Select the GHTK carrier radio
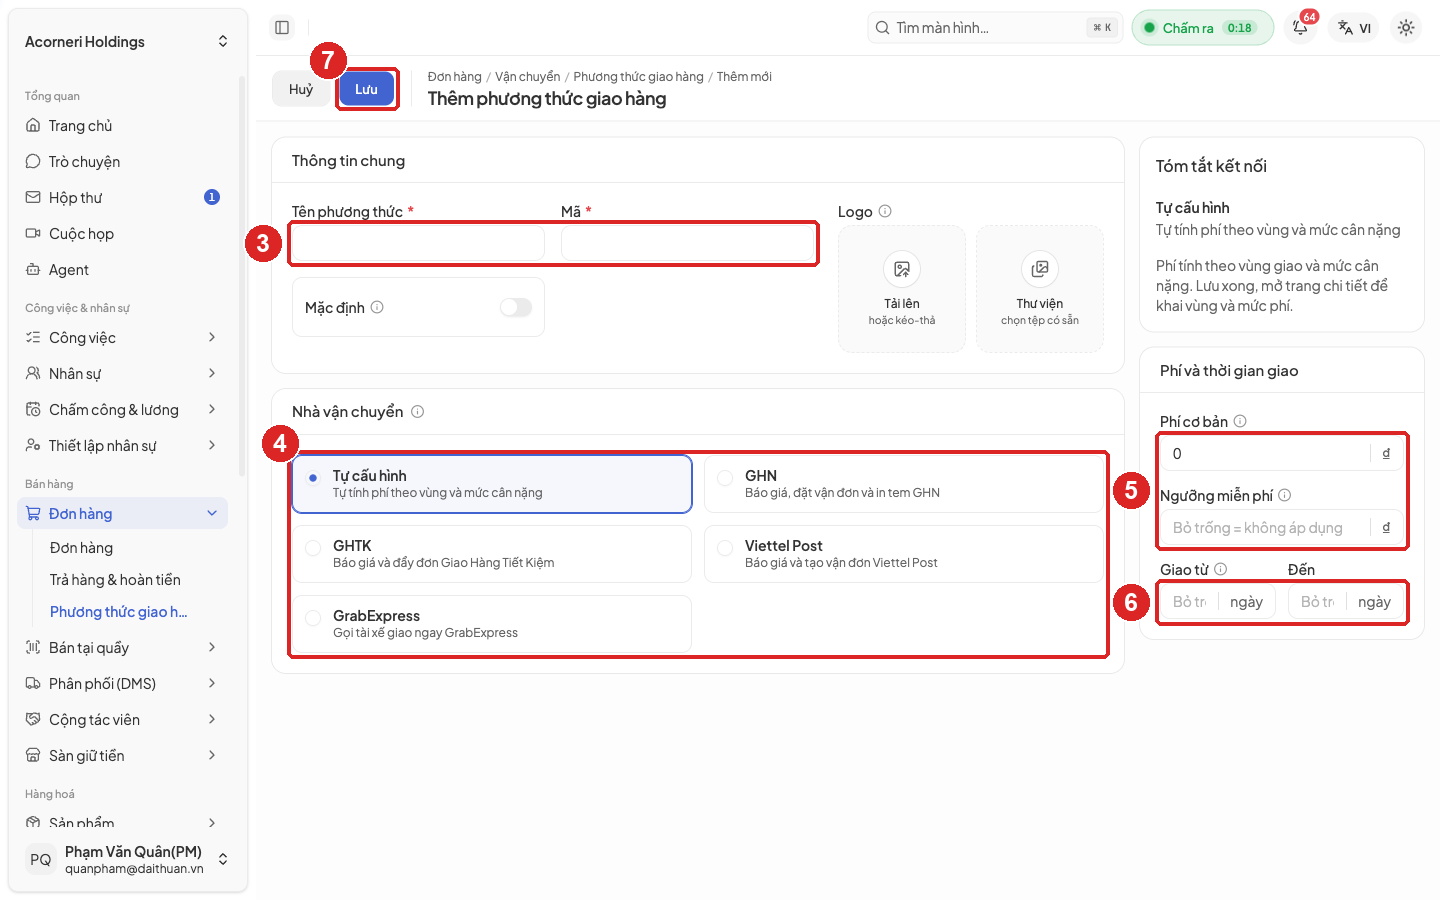This screenshot has height=900, width=1440. (313, 548)
